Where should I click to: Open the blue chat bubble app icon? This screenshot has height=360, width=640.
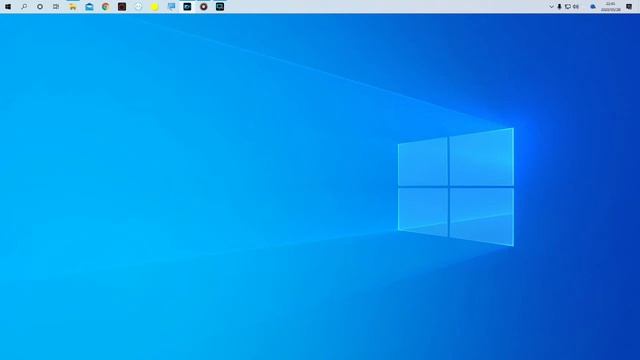171,7
